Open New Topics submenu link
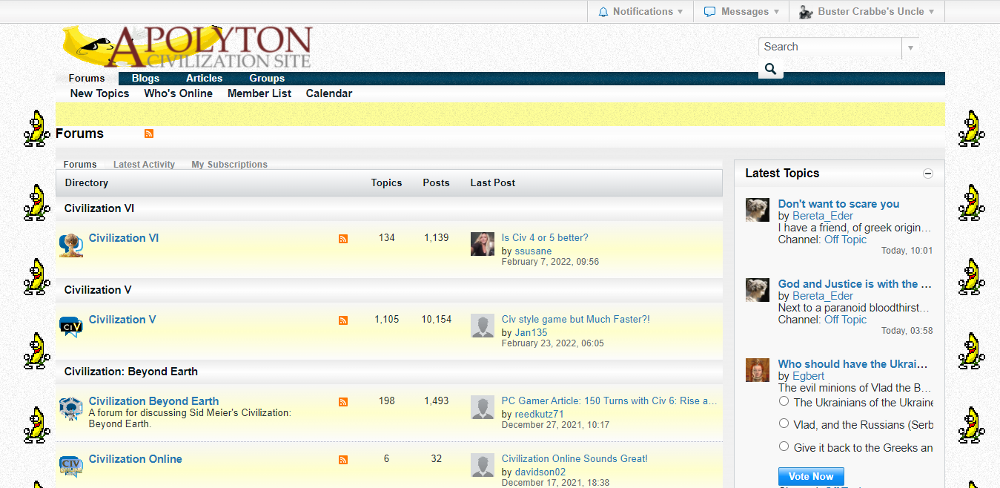Image resolution: width=1000 pixels, height=488 pixels. pos(99,93)
